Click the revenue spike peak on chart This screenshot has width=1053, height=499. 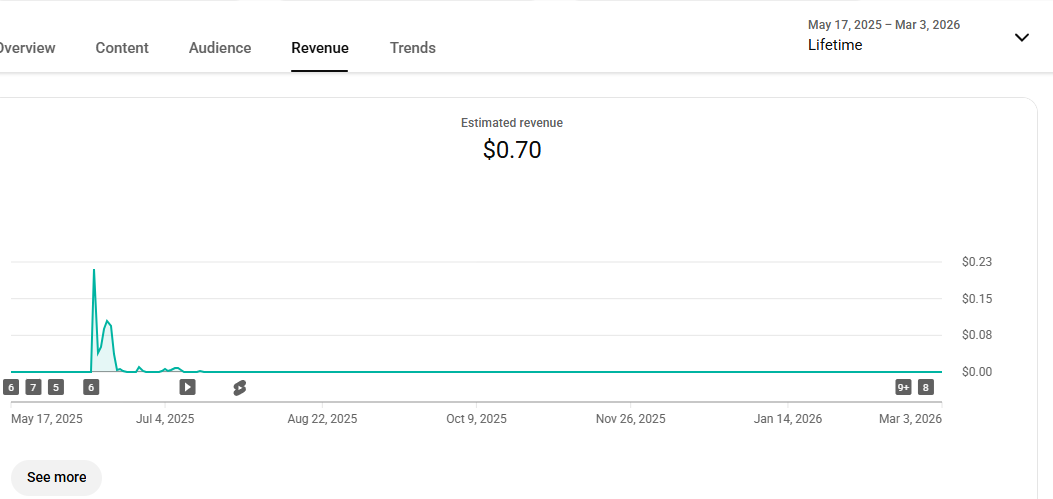(x=94, y=270)
